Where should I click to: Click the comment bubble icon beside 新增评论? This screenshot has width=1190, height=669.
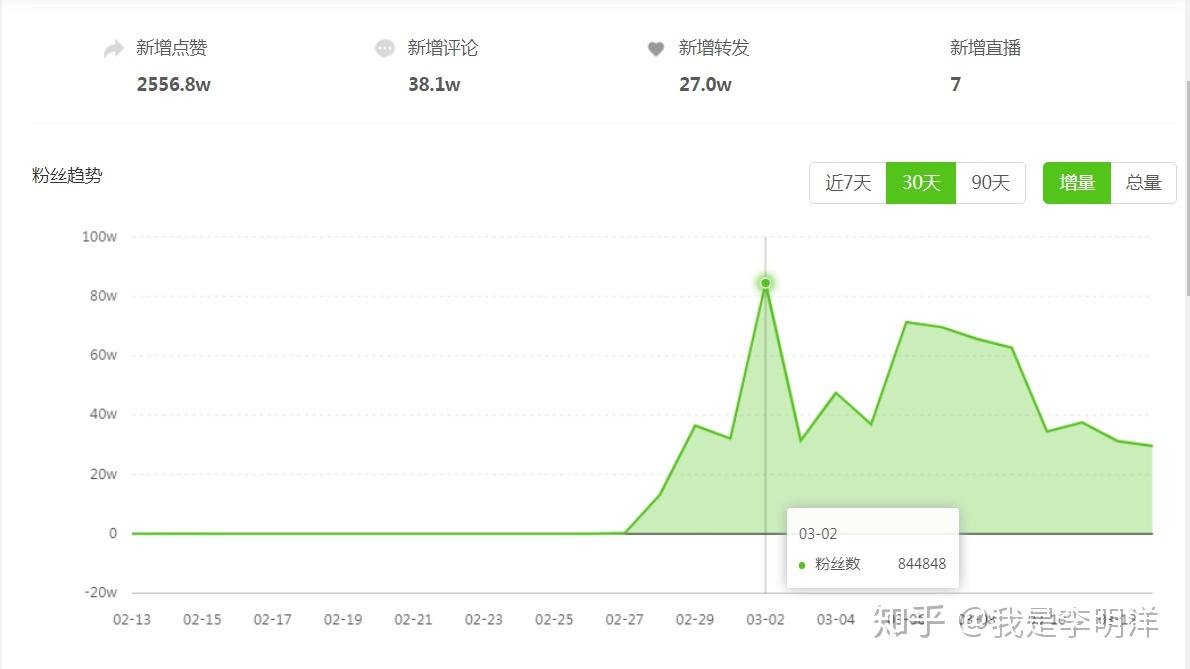pyautogui.click(x=385, y=49)
